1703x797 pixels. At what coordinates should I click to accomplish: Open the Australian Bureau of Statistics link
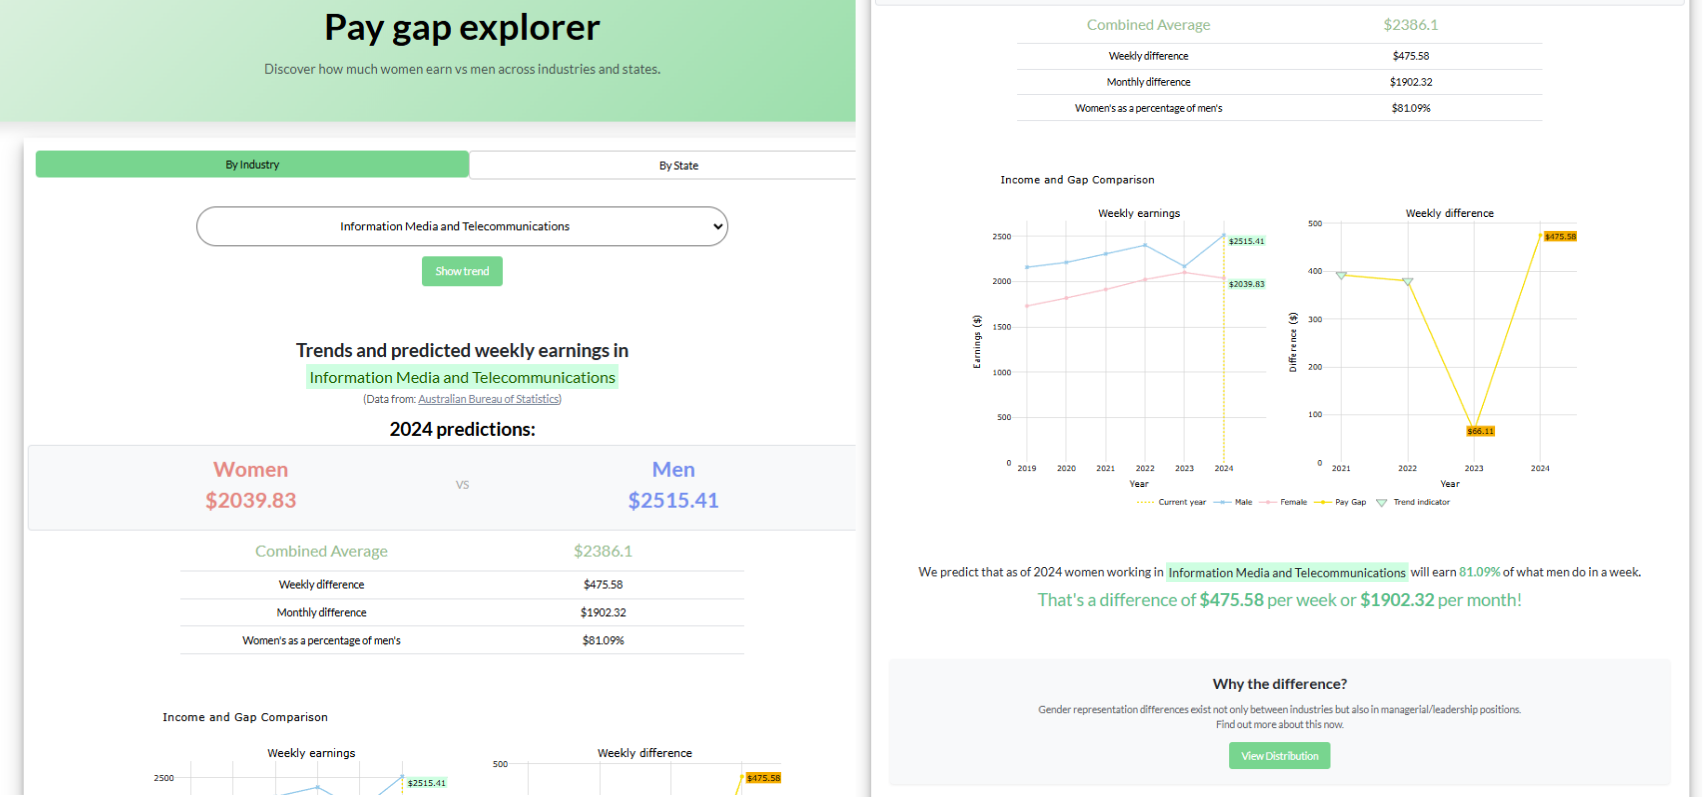tap(488, 399)
